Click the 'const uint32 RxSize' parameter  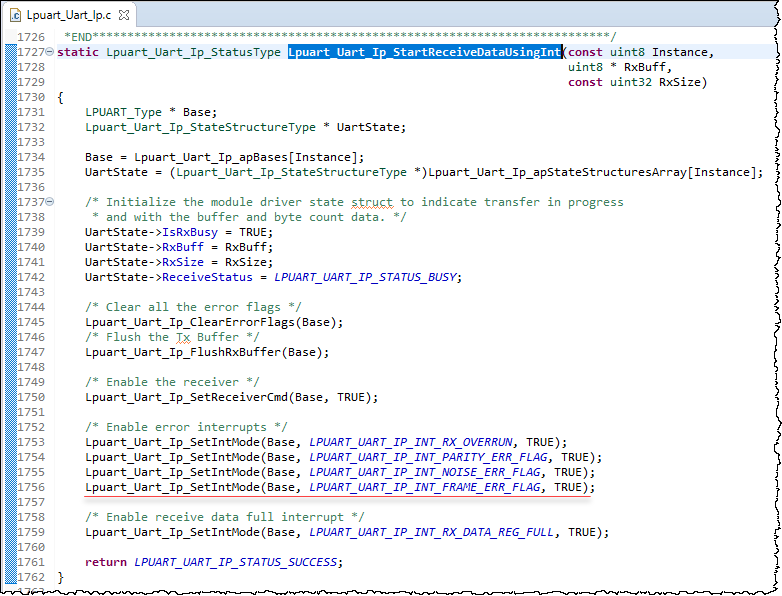pyautogui.click(x=634, y=82)
